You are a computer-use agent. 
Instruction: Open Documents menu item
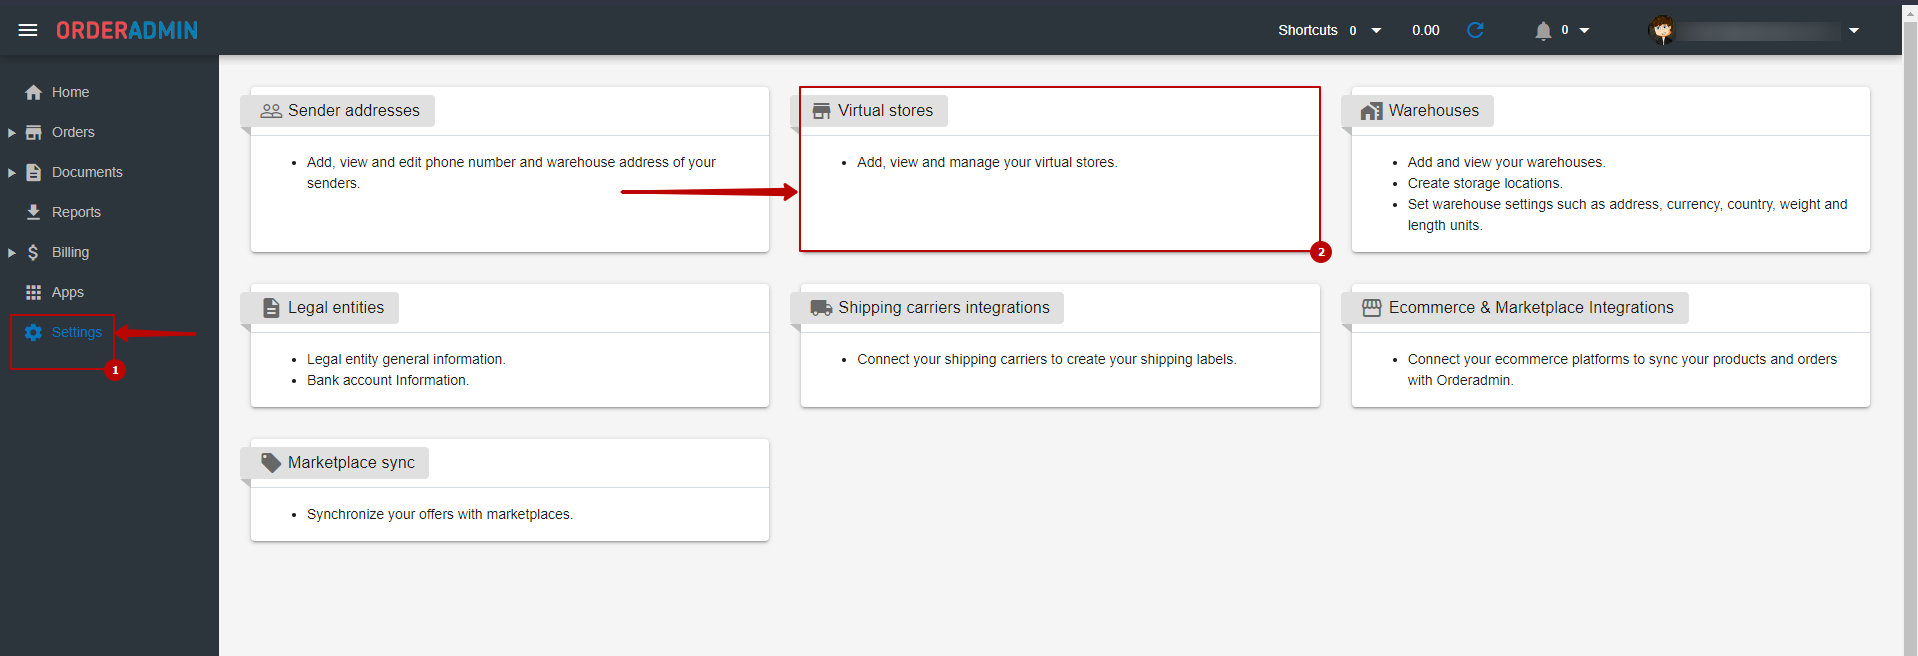pyautogui.click(x=87, y=172)
